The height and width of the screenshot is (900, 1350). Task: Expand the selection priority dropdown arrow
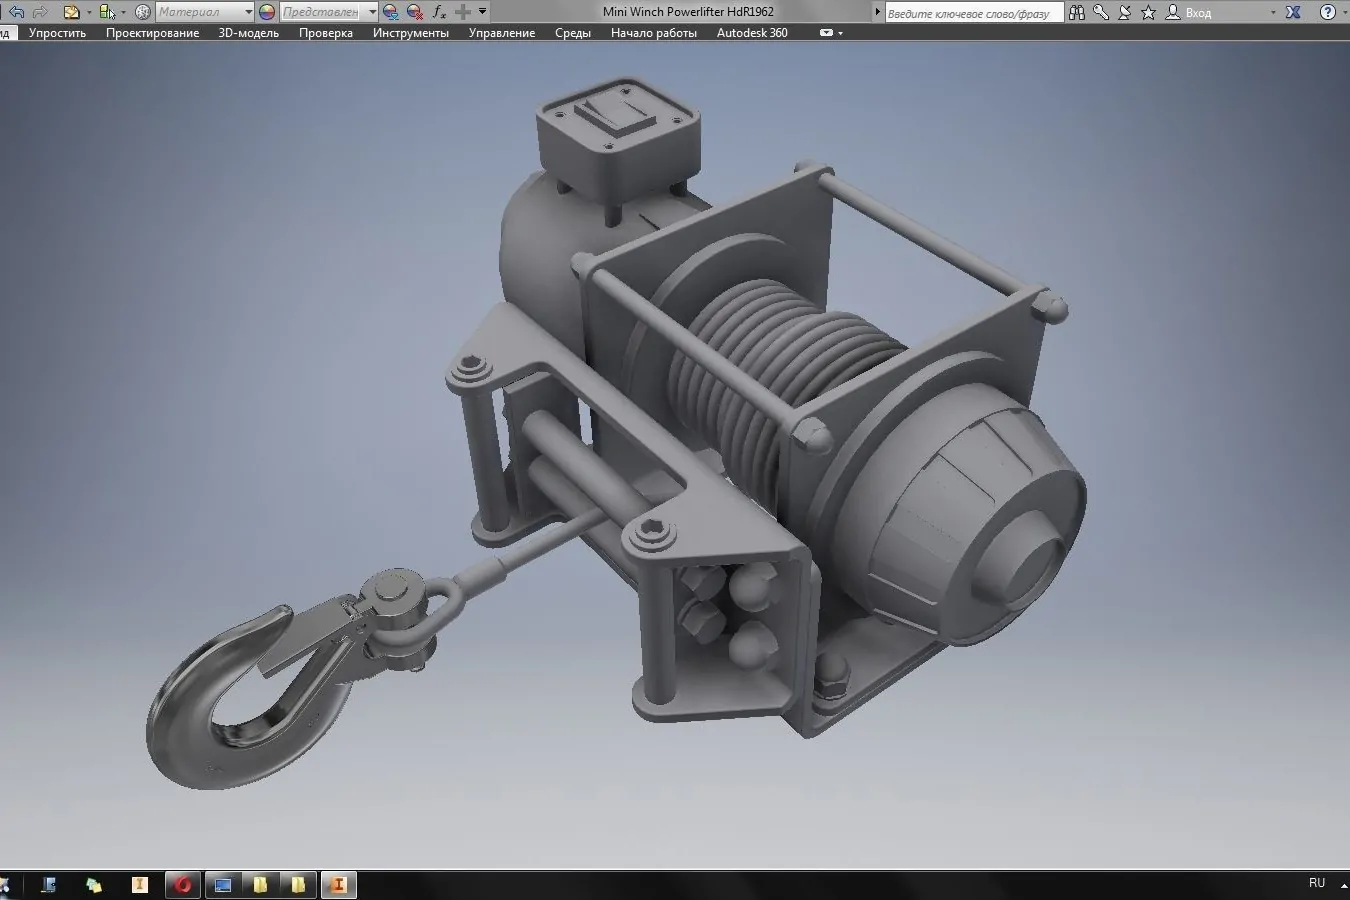[124, 13]
